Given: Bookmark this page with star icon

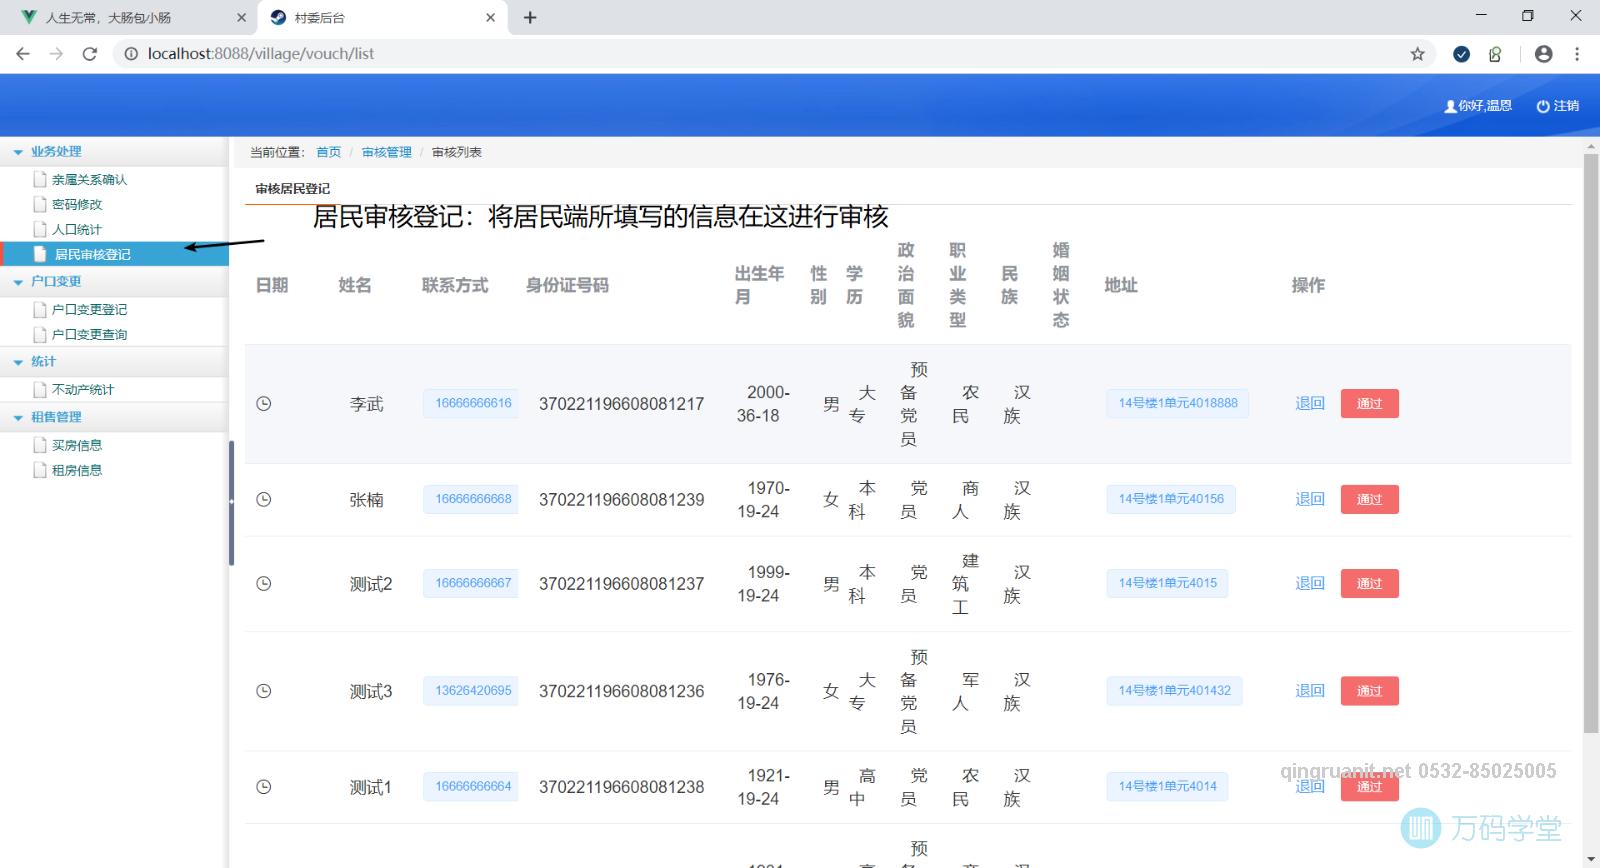Looking at the screenshot, I should [x=1417, y=54].
